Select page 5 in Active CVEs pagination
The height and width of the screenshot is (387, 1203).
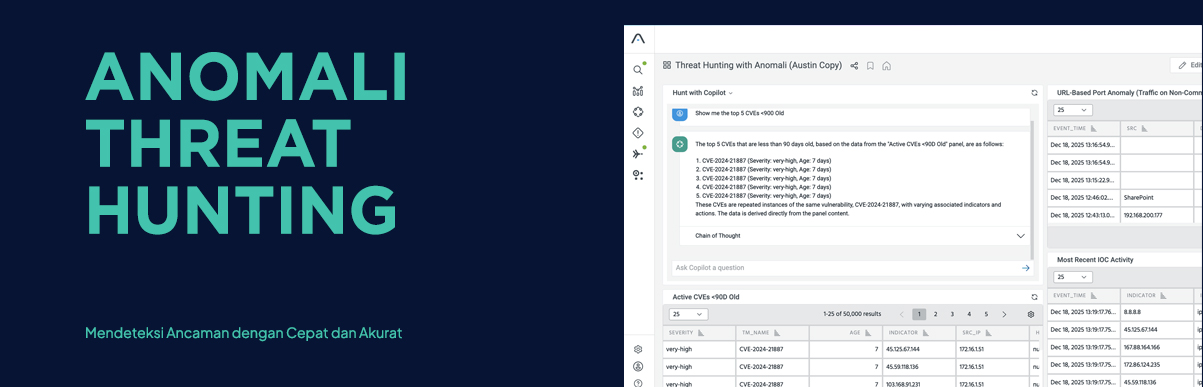click(x=986, y=315)
